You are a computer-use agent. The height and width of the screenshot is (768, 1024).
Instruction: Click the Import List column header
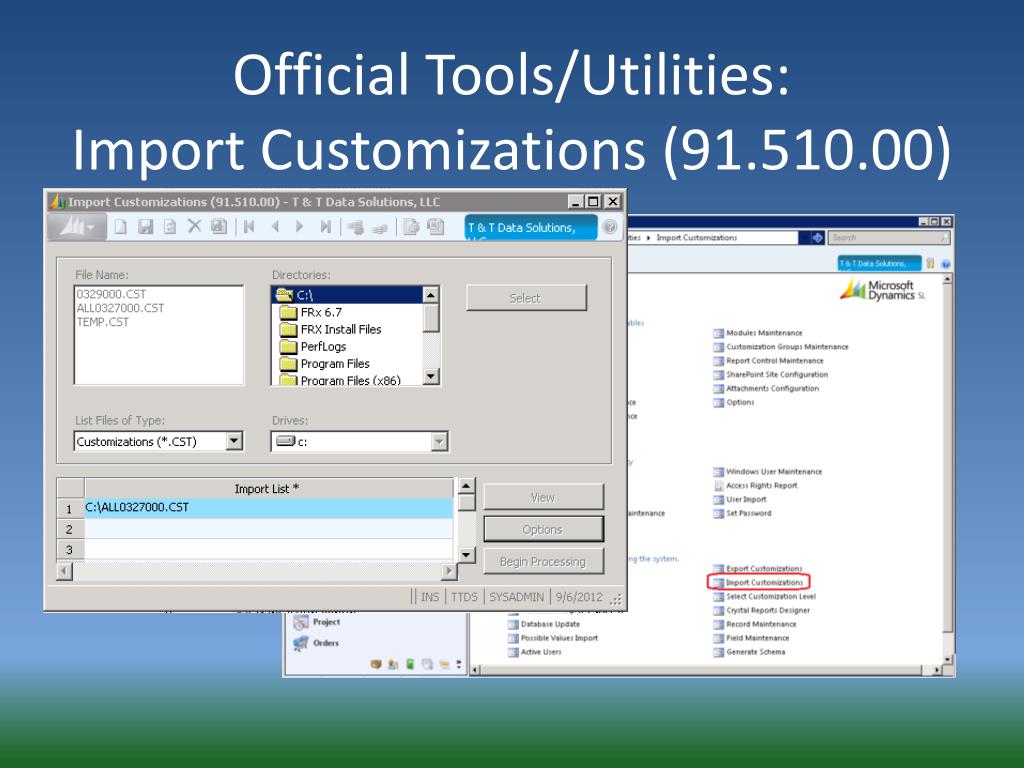tap(268, 488)
